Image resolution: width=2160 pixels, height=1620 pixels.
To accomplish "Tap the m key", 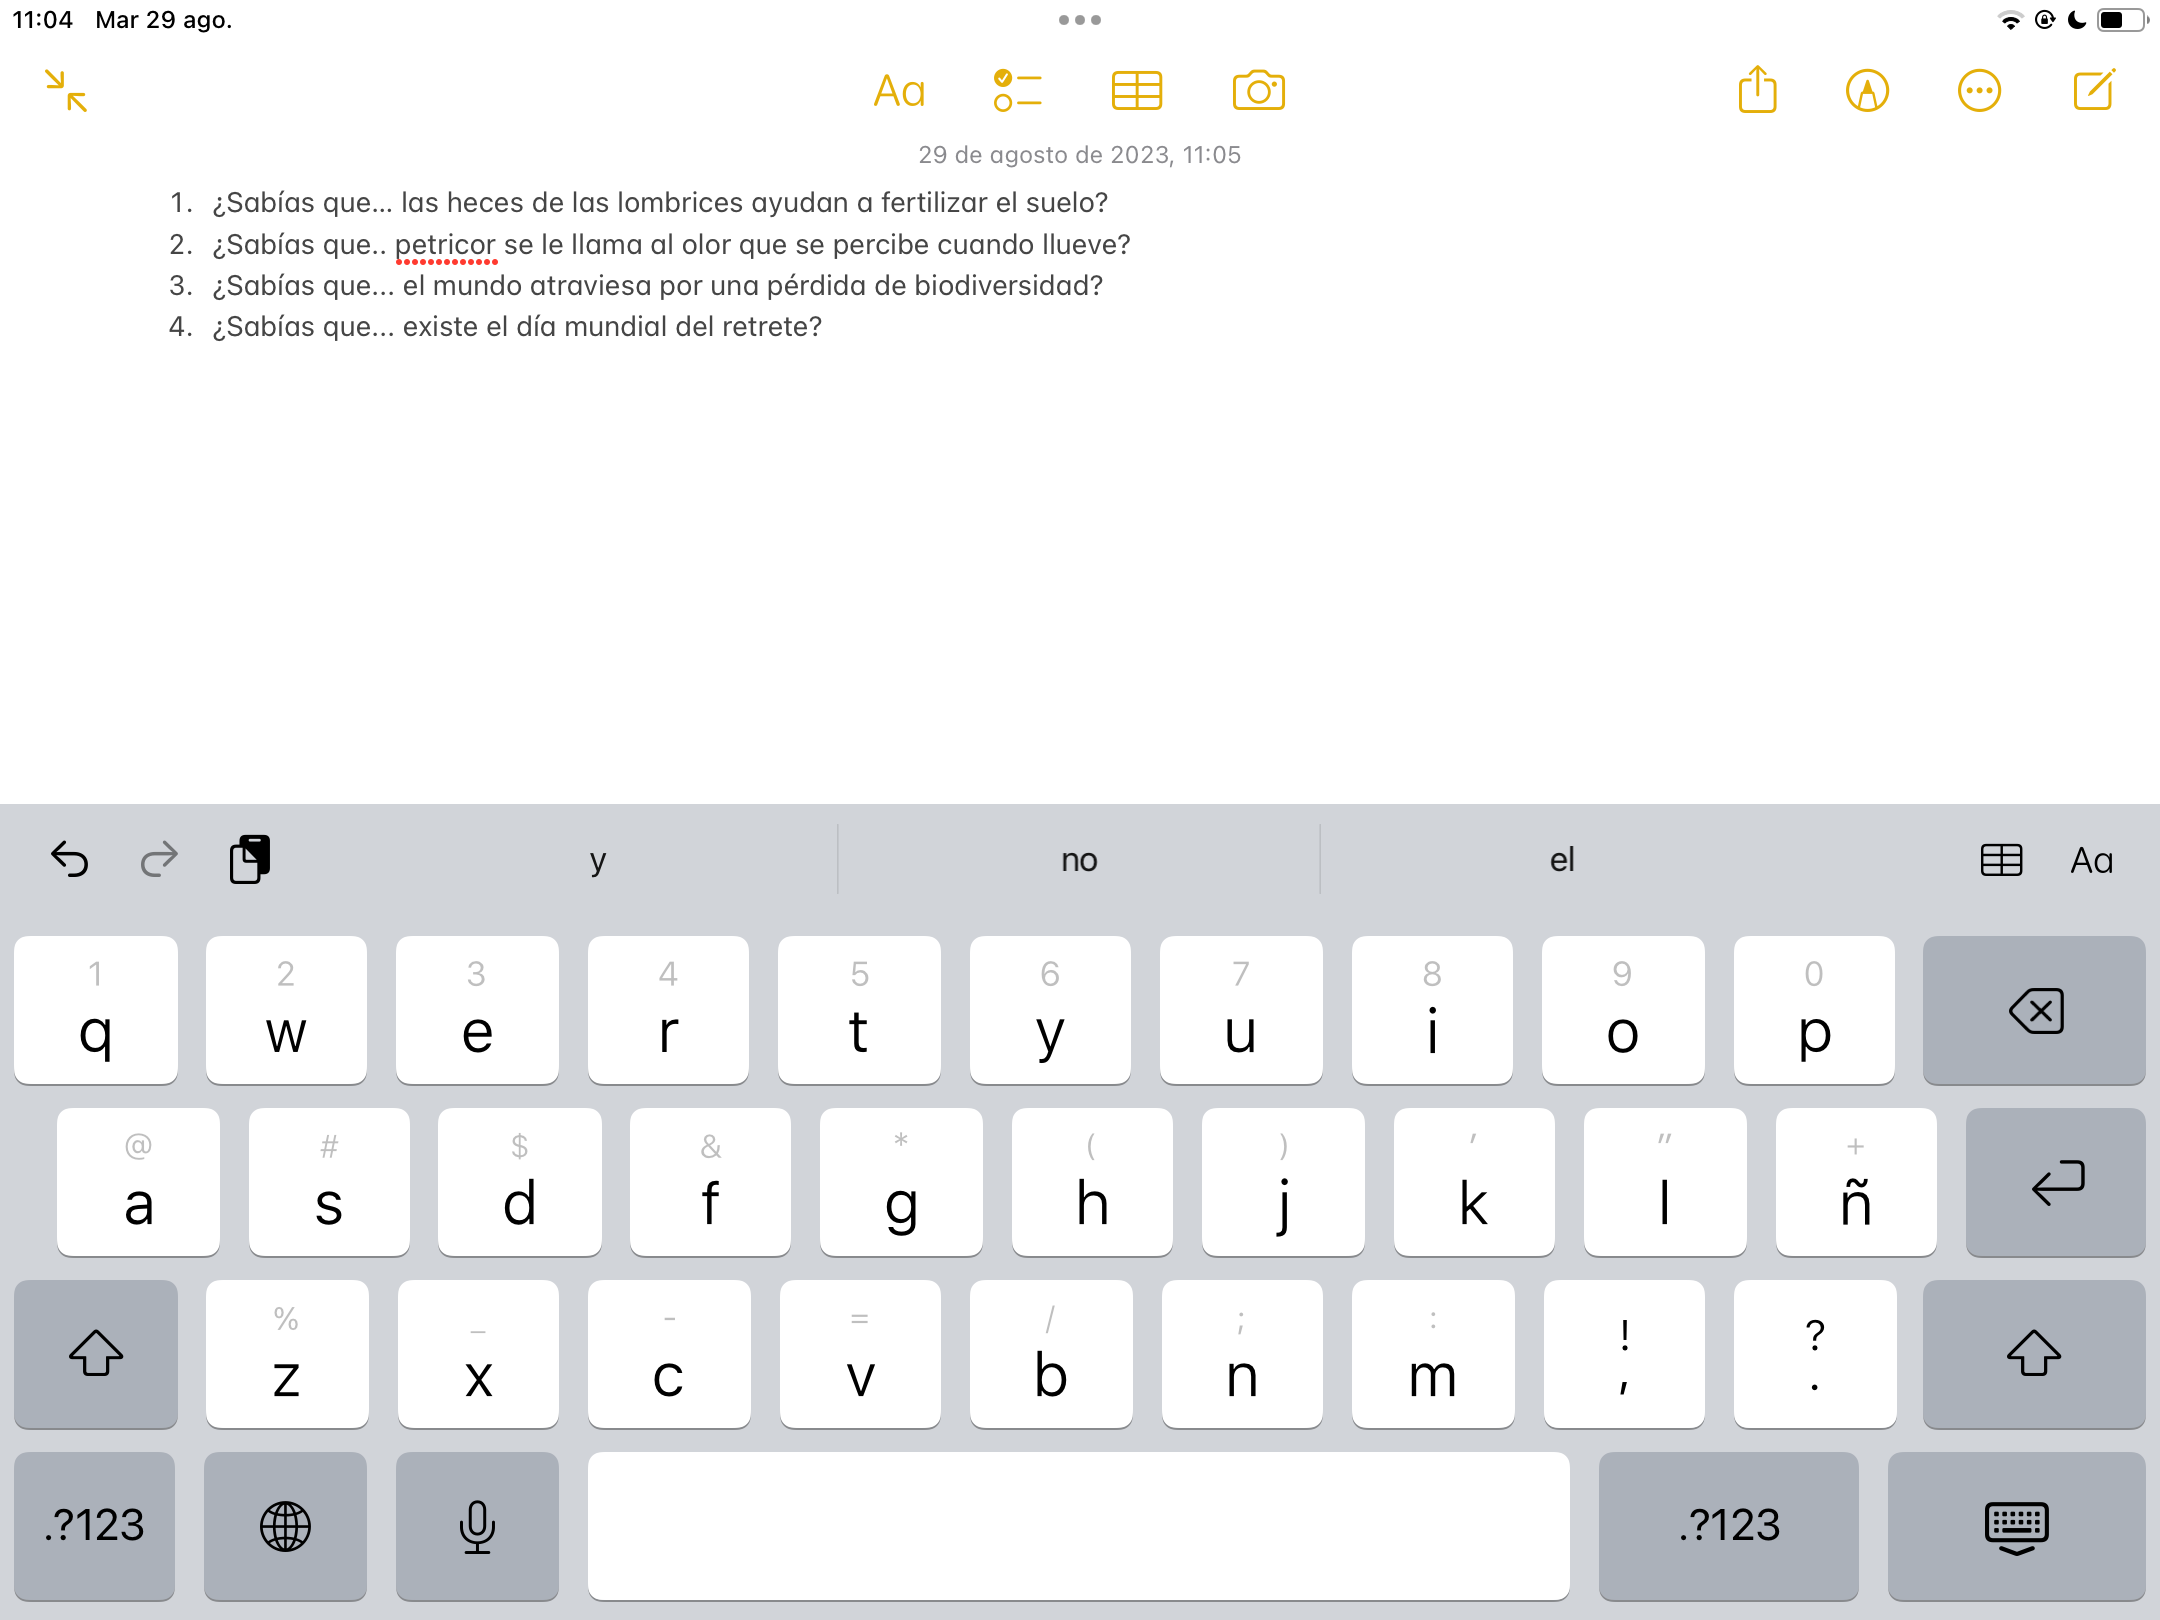I will tap(1433, 1354).
